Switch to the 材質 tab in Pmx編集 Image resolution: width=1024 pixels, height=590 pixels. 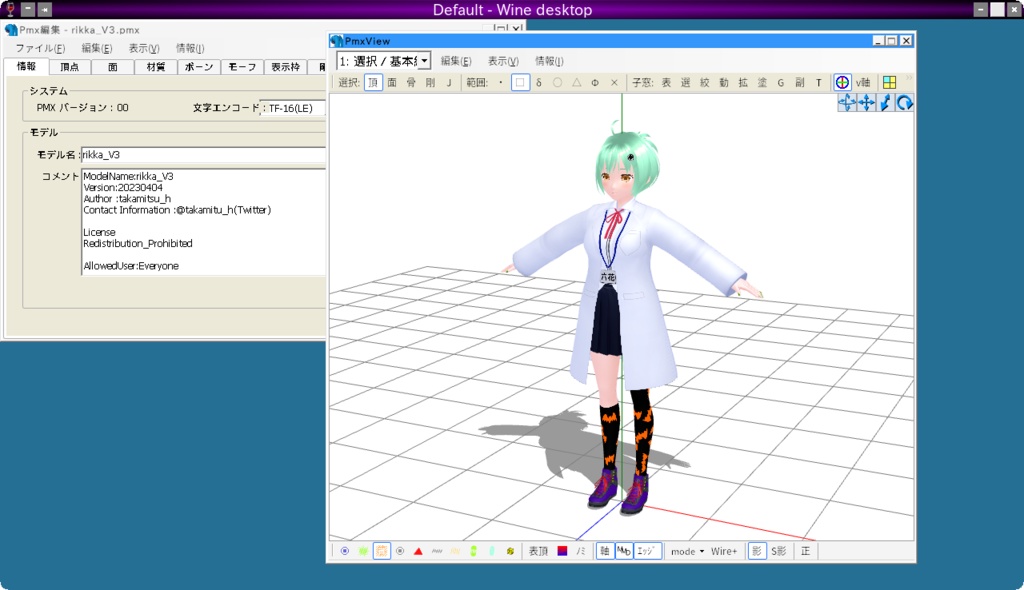(x=156, y=67)
